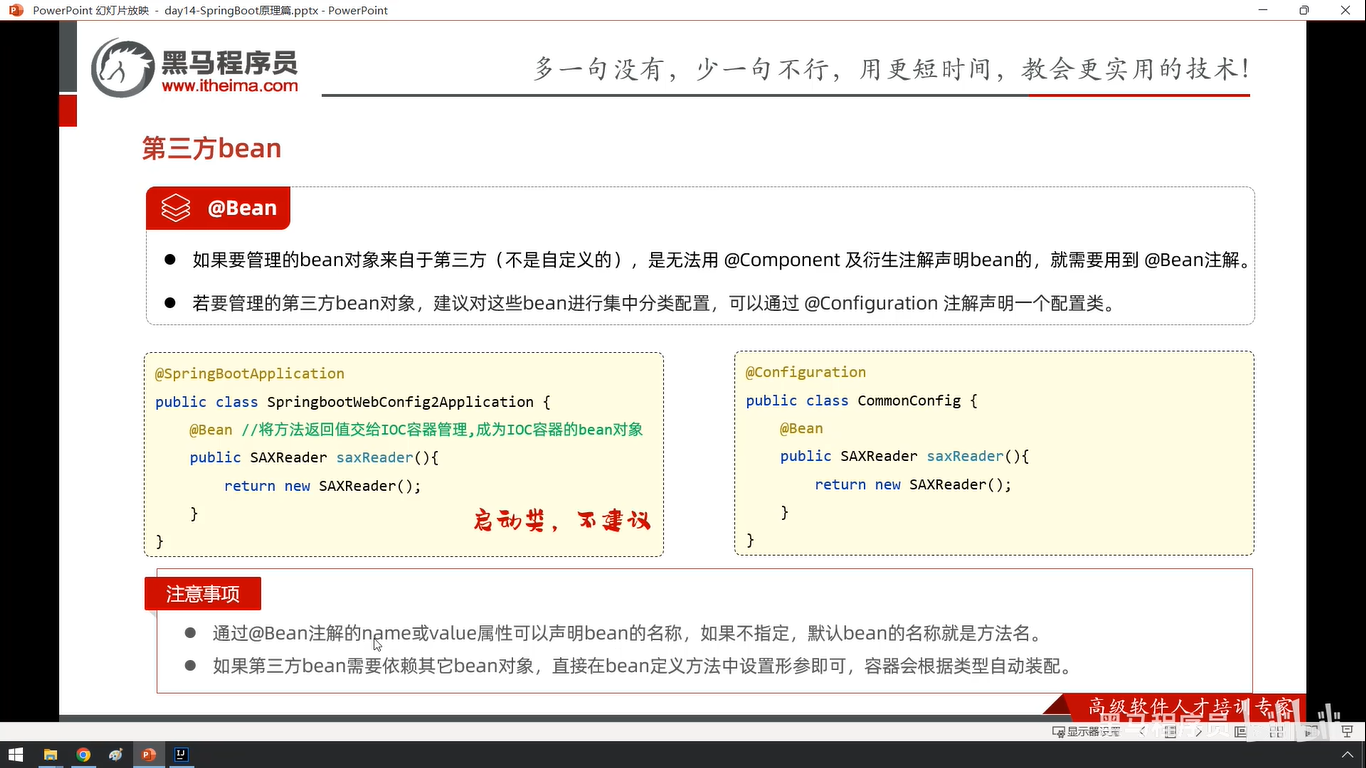The height and width of the screenshot is (768, 1366).
Task: Select PowerPoint in the taskbar
Action: [149, 755]
